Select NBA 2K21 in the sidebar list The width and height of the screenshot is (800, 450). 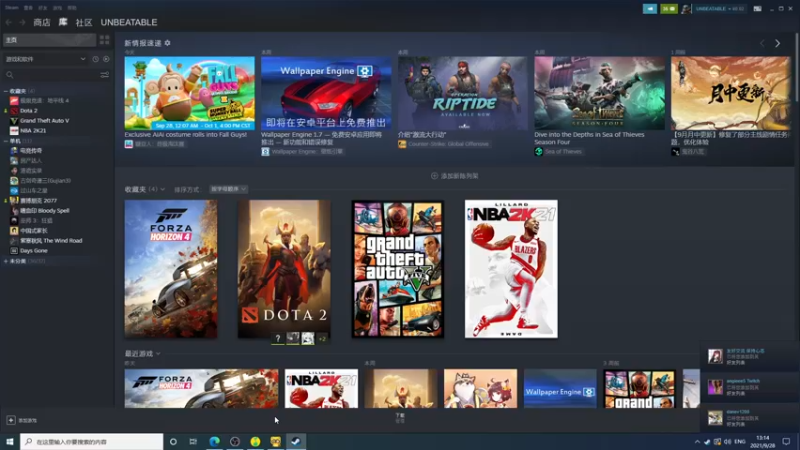pyautogui.click(x=33, y=131)
